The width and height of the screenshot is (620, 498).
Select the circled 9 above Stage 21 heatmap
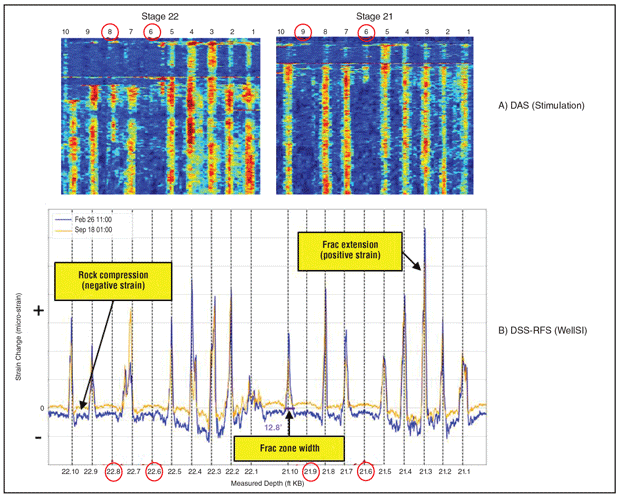(305, 32)
